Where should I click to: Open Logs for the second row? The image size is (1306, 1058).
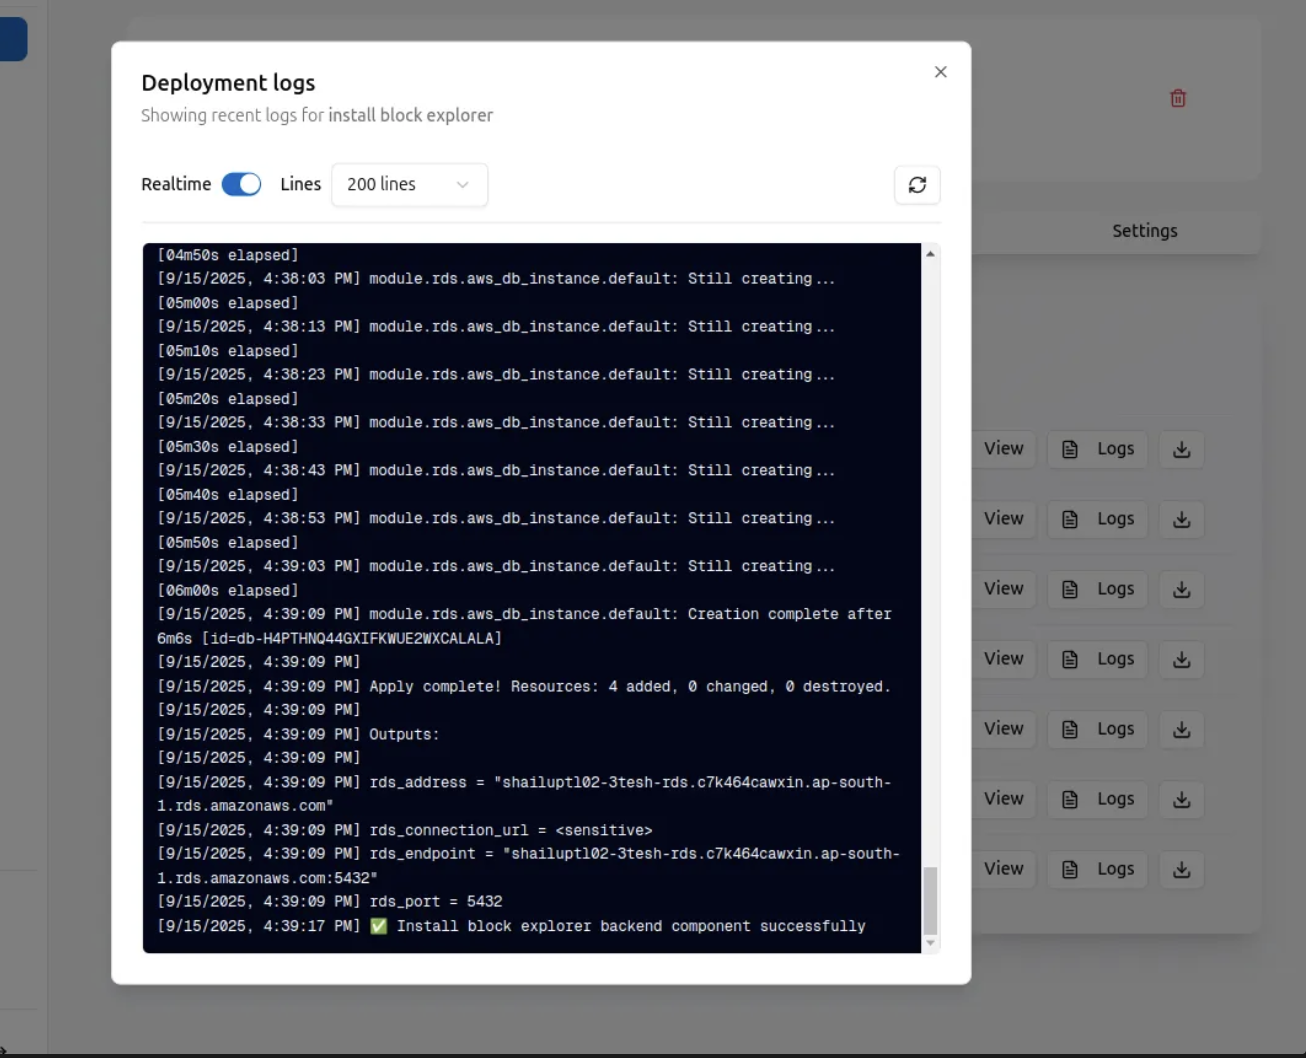click(1099, 519)
